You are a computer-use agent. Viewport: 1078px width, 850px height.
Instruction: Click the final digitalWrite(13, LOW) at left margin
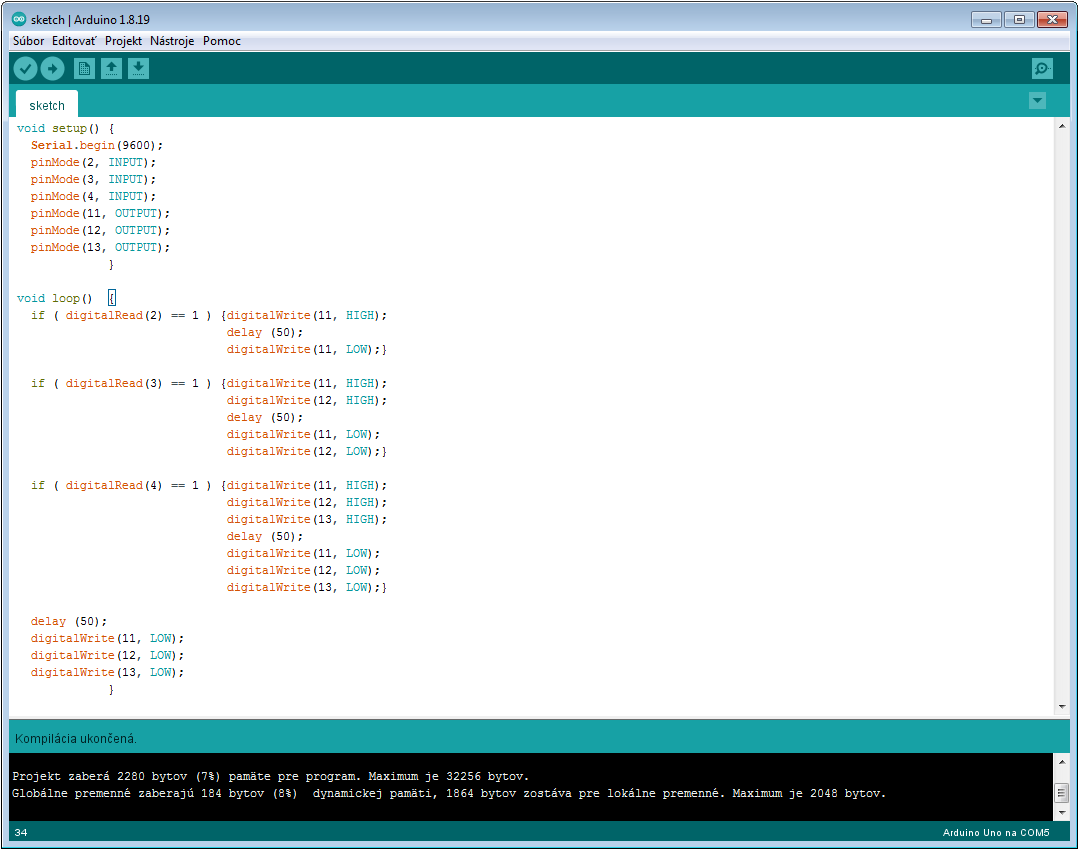107,673
